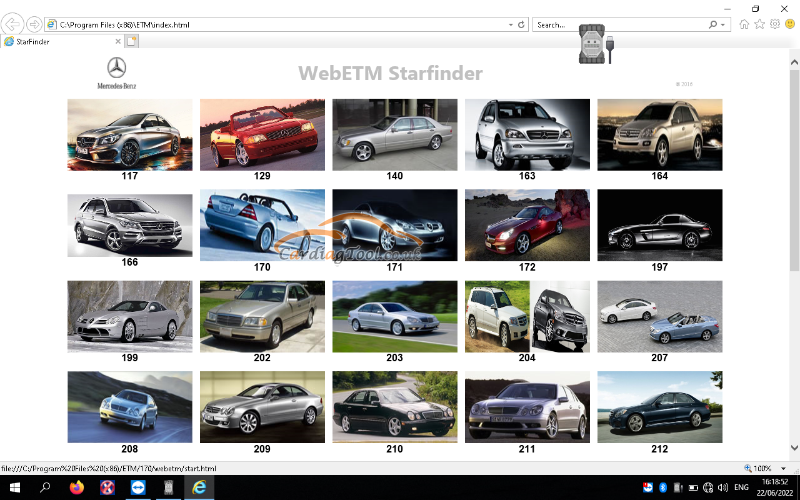
Task: Select the StarFinder browser tab
Action: (x=60, y=41)
